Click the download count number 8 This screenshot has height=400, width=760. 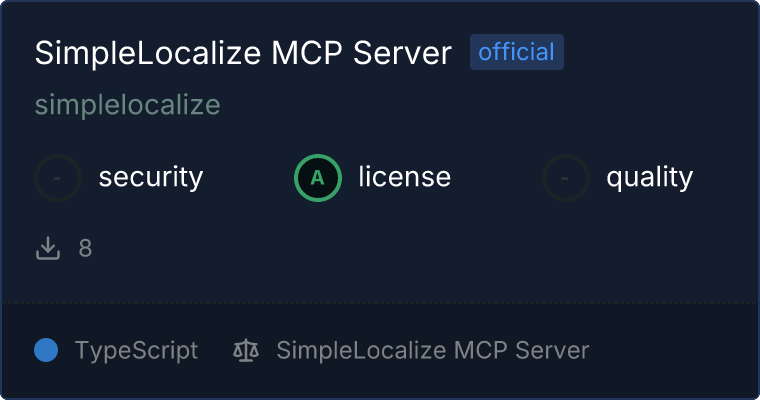[85, 248]
